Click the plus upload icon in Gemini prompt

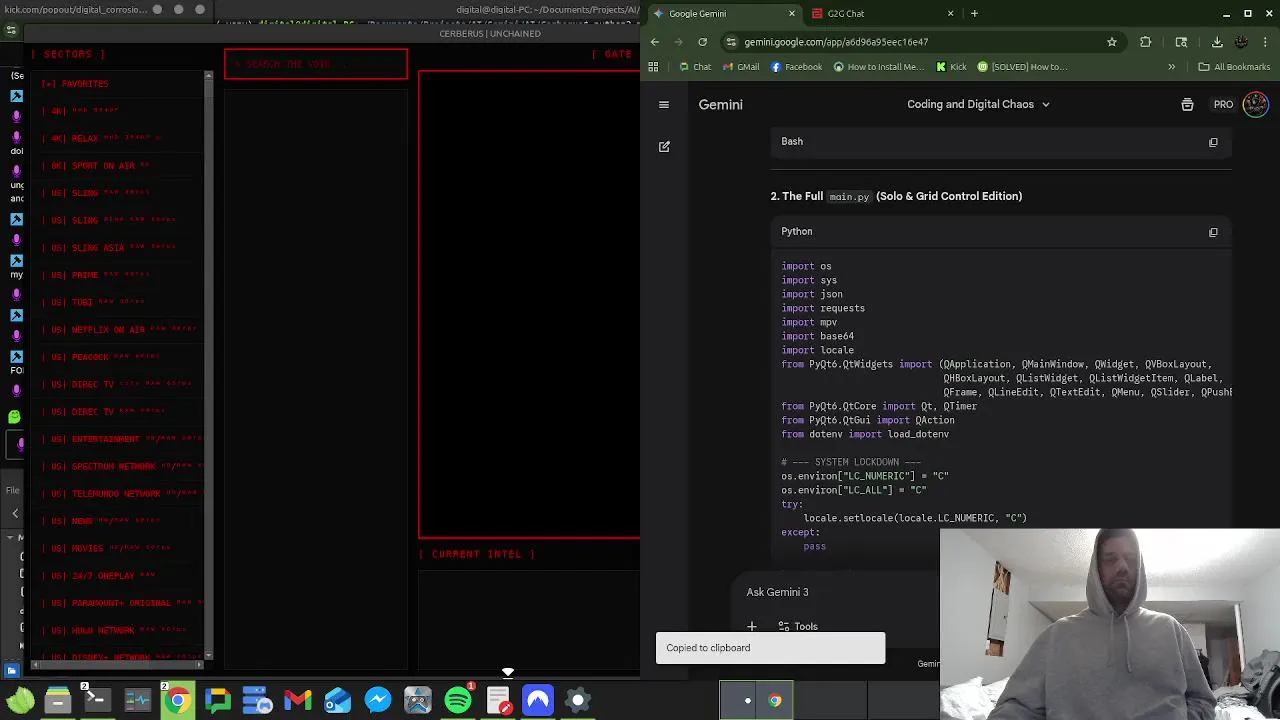pyautogui.click(x=752, y=627)
